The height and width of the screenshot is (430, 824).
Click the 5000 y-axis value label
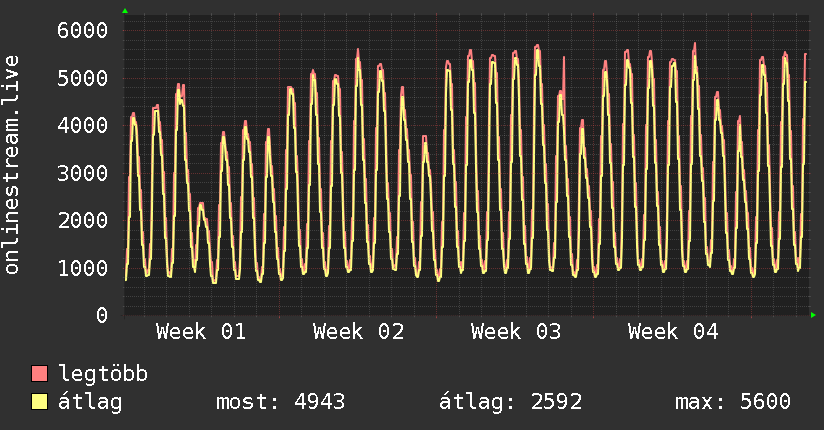[81, 78]
